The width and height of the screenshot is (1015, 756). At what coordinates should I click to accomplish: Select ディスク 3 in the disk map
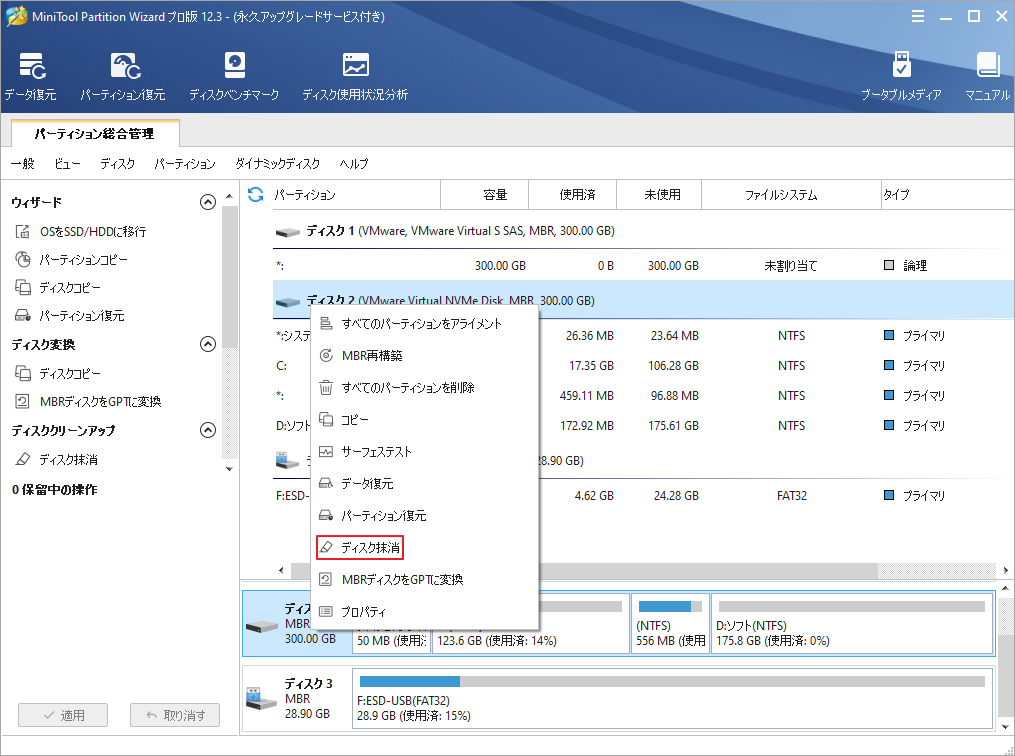tap(297, 699)
